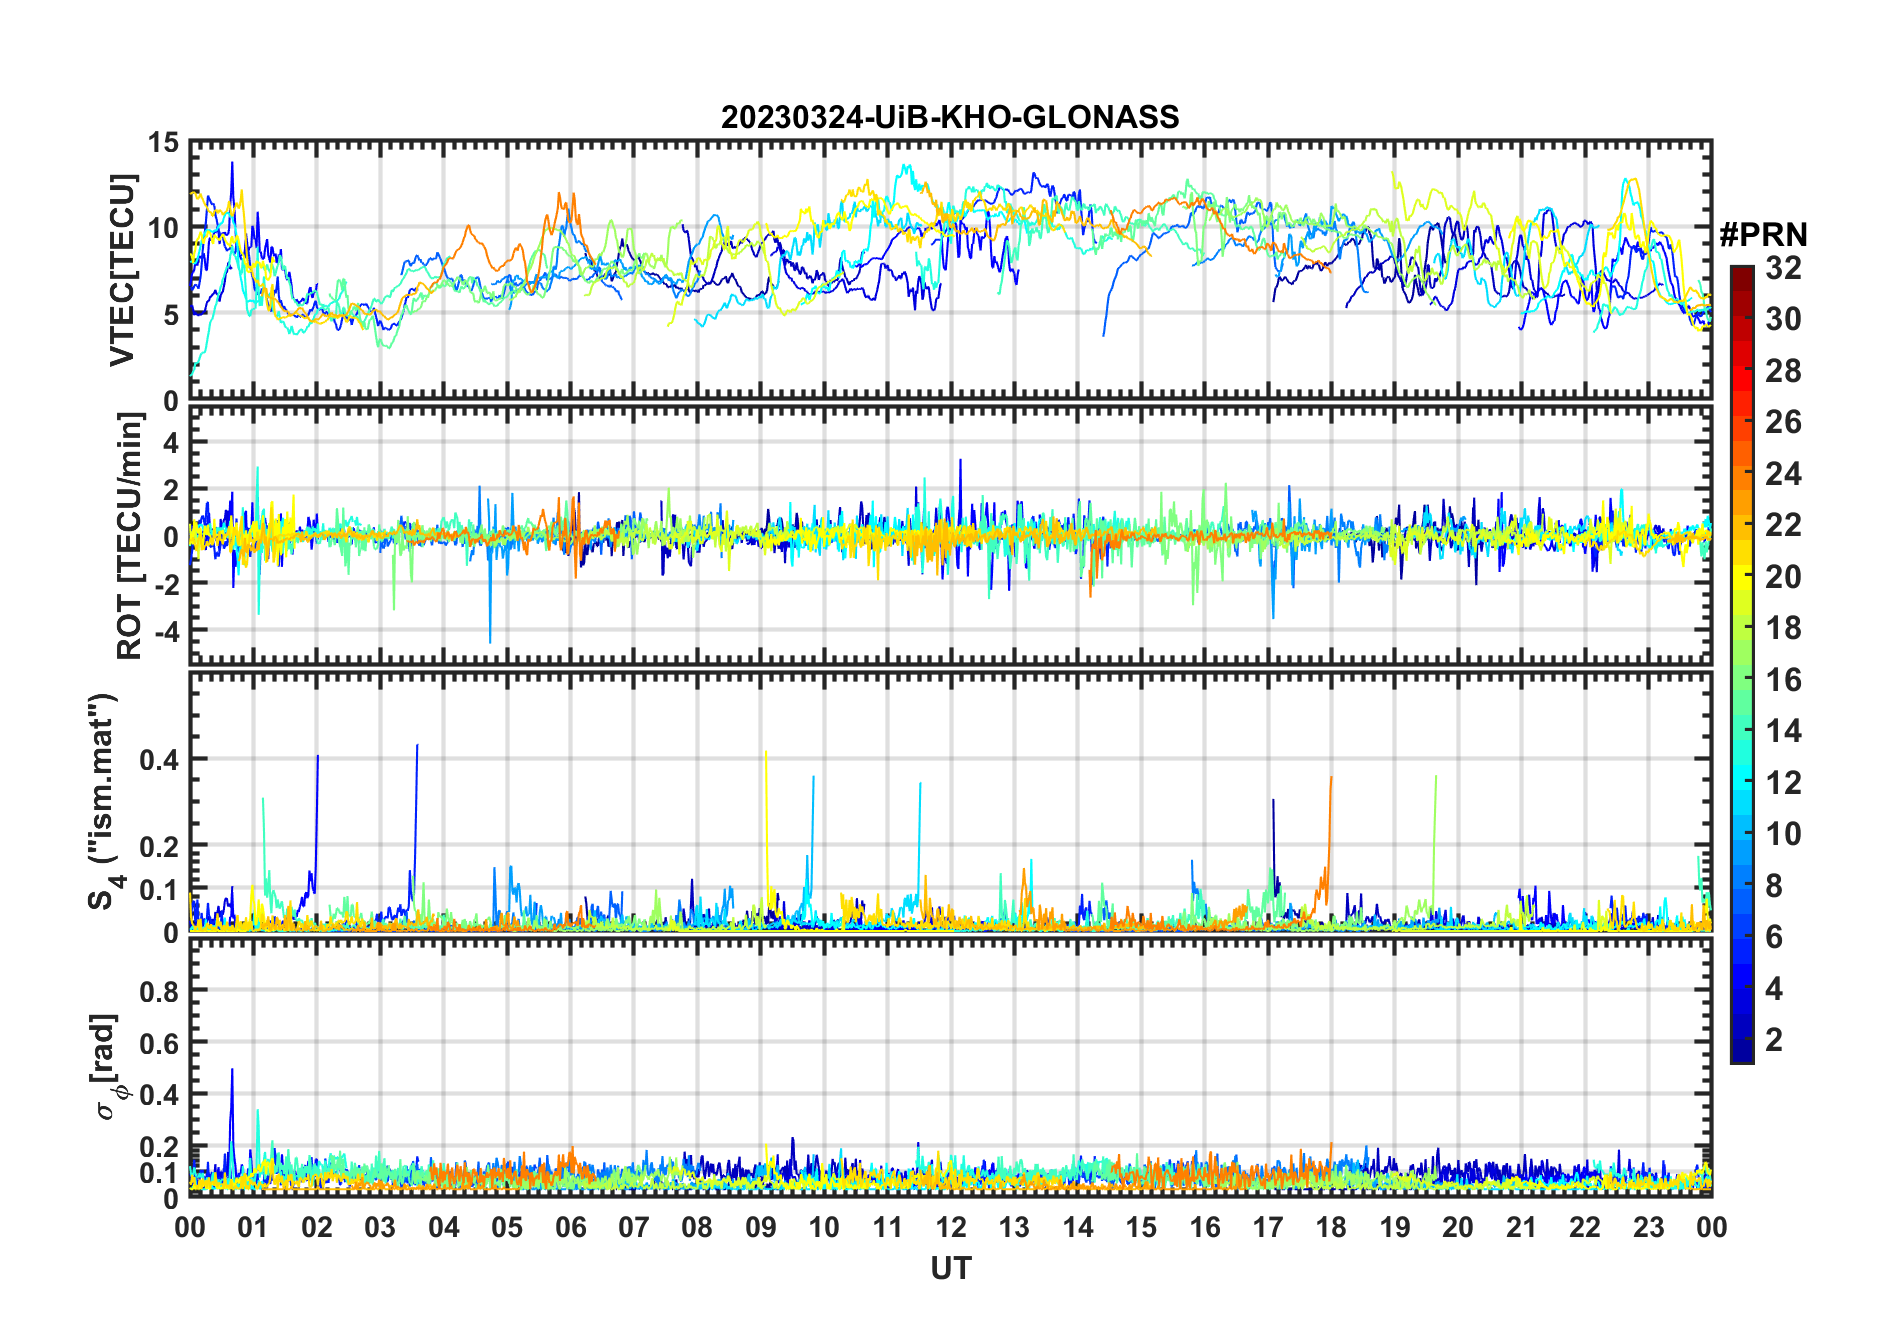Viewport: 1902px width, 1330px height.
Task: Click colorbar tick label 26
Action: [1783, 422]
